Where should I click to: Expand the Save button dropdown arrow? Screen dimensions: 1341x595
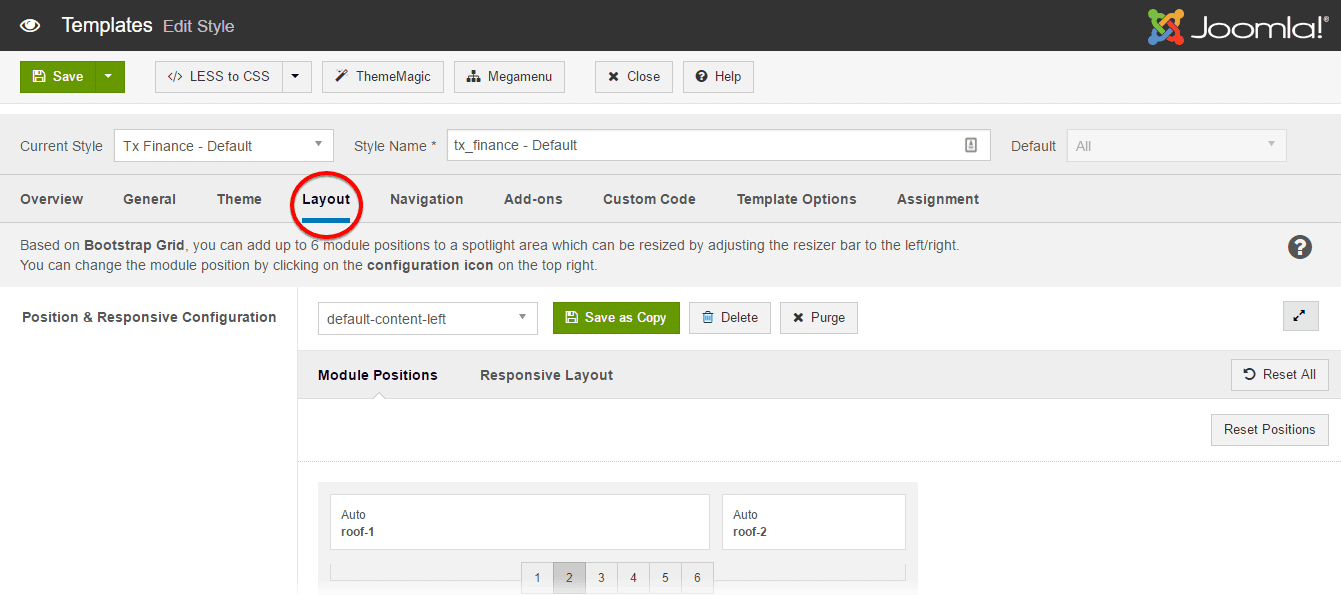(110, 76)
